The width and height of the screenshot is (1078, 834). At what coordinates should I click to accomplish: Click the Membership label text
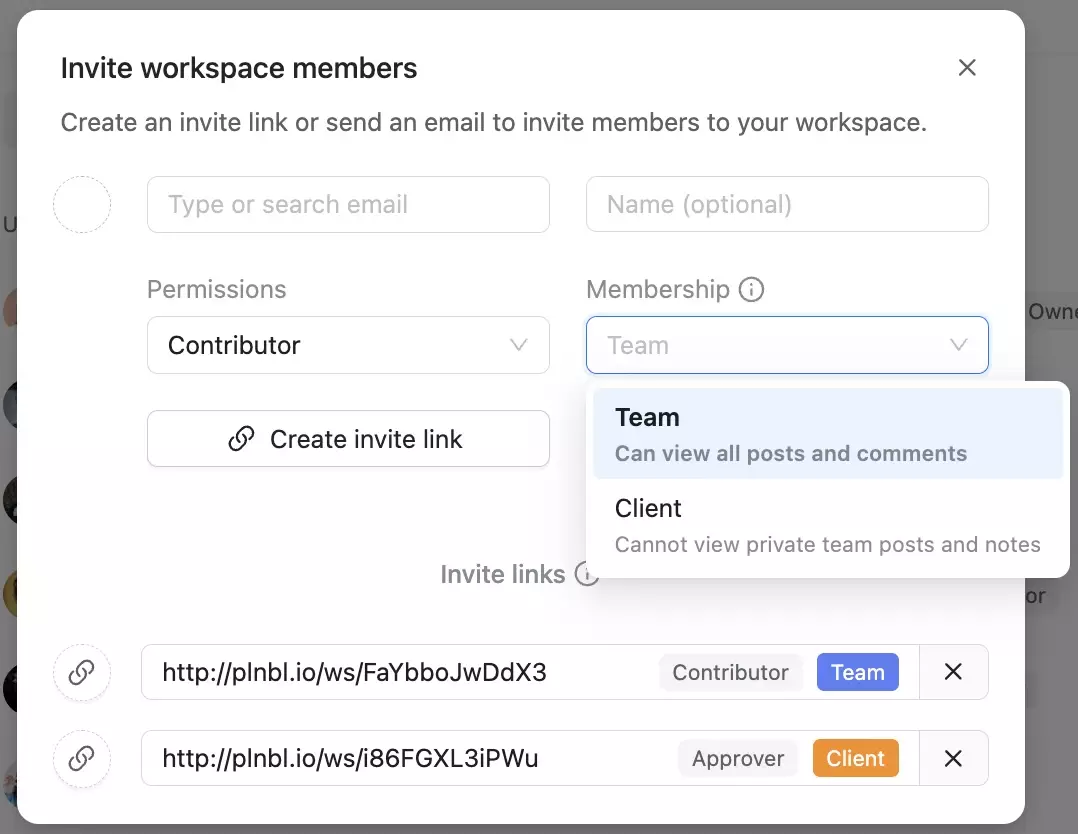(658, 289)
